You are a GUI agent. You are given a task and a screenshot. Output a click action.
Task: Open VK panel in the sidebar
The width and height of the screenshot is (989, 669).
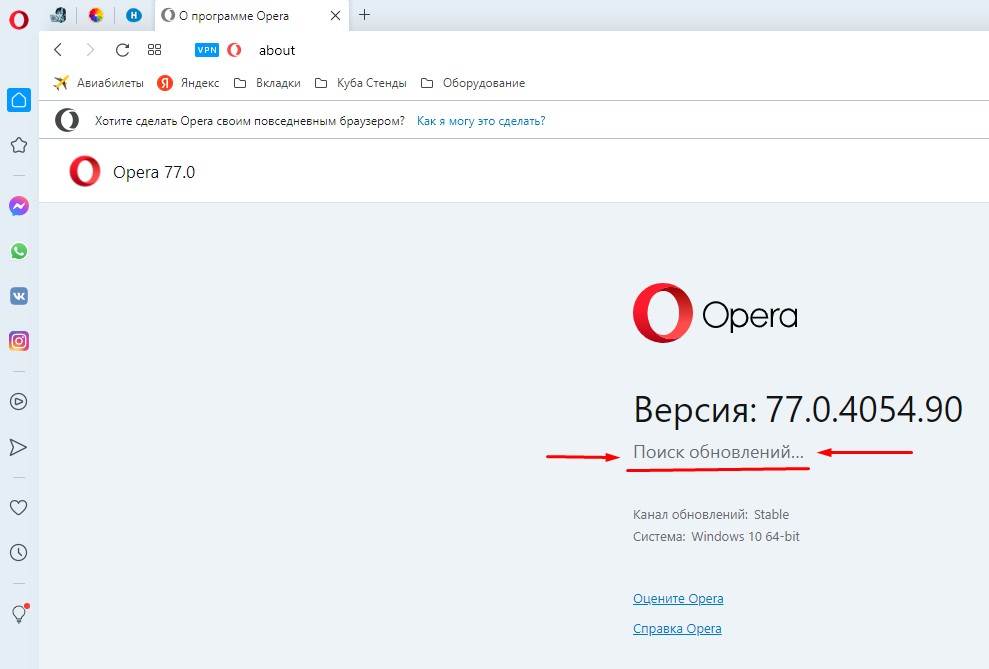18,296
